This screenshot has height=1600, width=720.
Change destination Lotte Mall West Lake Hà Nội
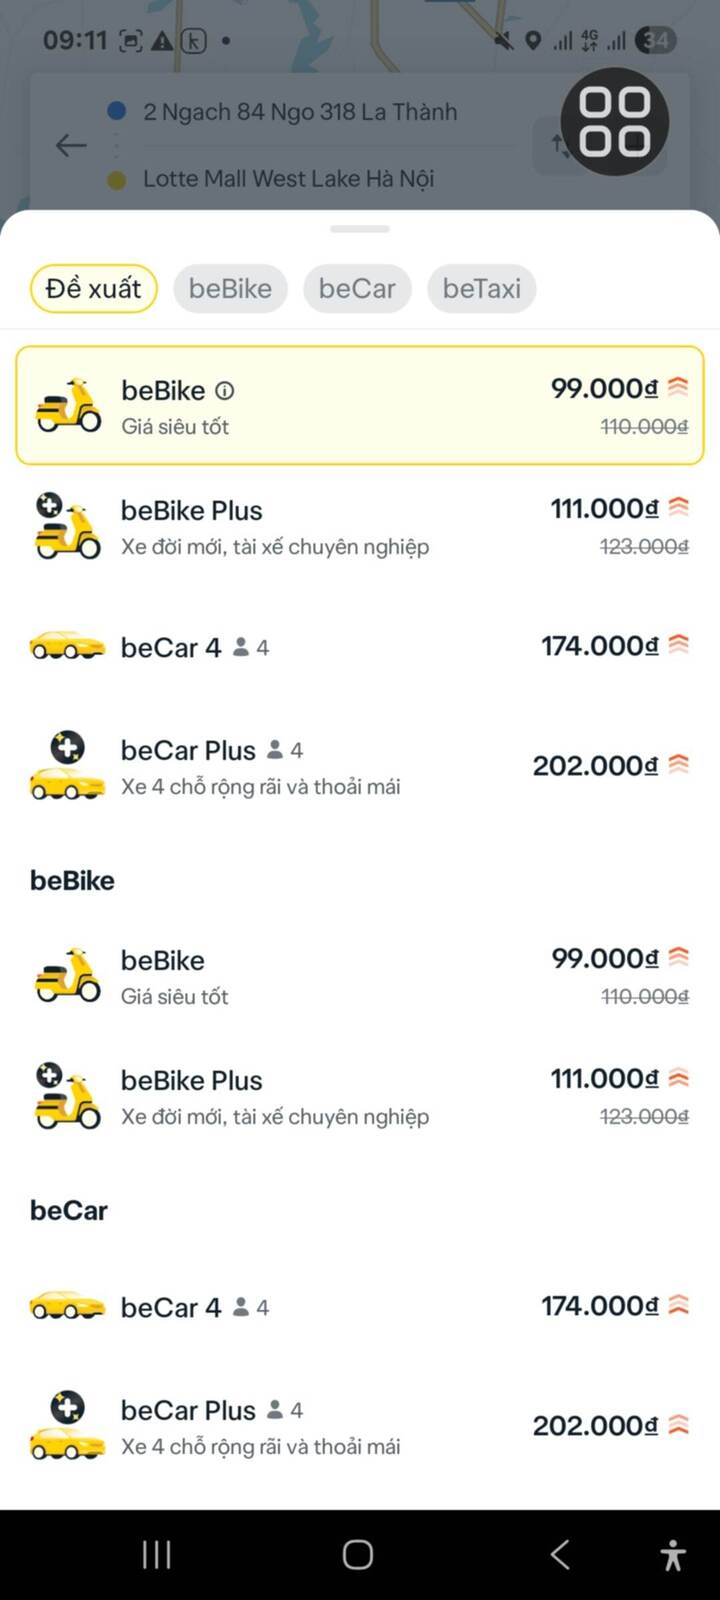[288, 179]
